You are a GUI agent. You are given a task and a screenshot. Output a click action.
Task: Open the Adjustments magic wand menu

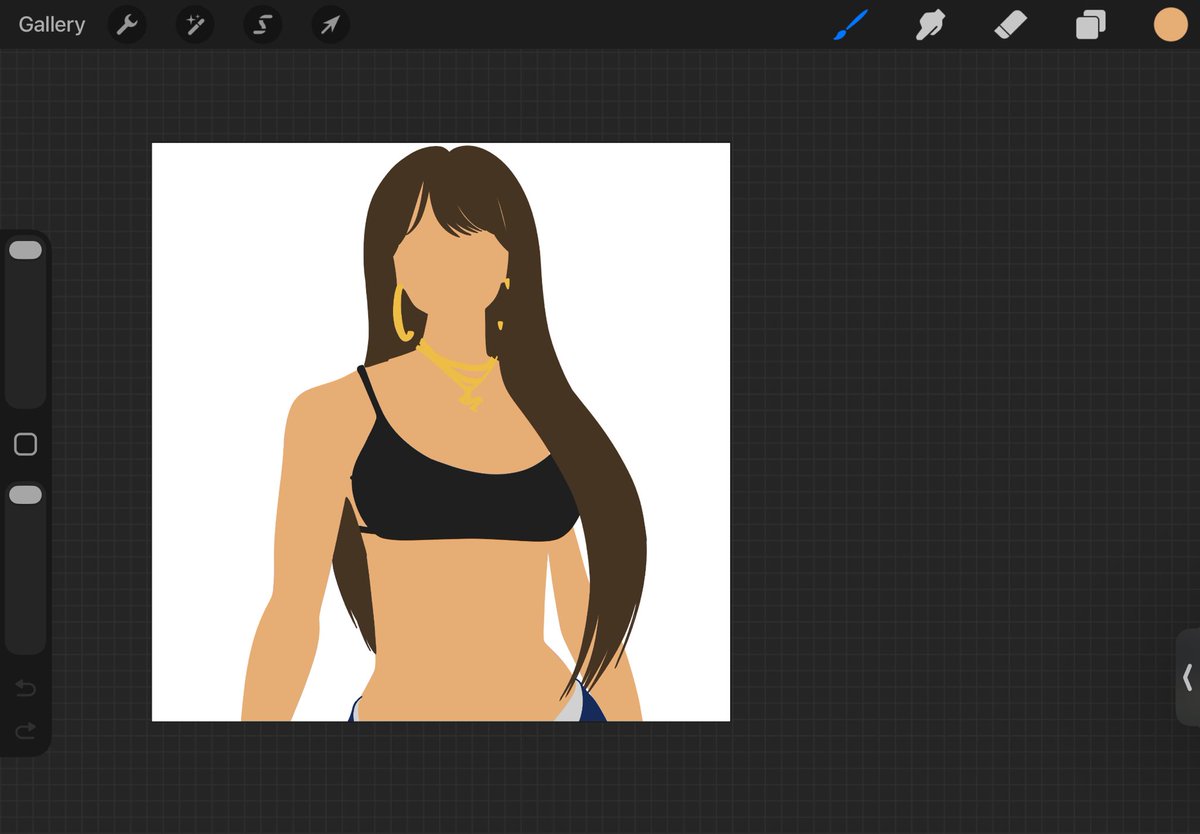tap(195, 25)
